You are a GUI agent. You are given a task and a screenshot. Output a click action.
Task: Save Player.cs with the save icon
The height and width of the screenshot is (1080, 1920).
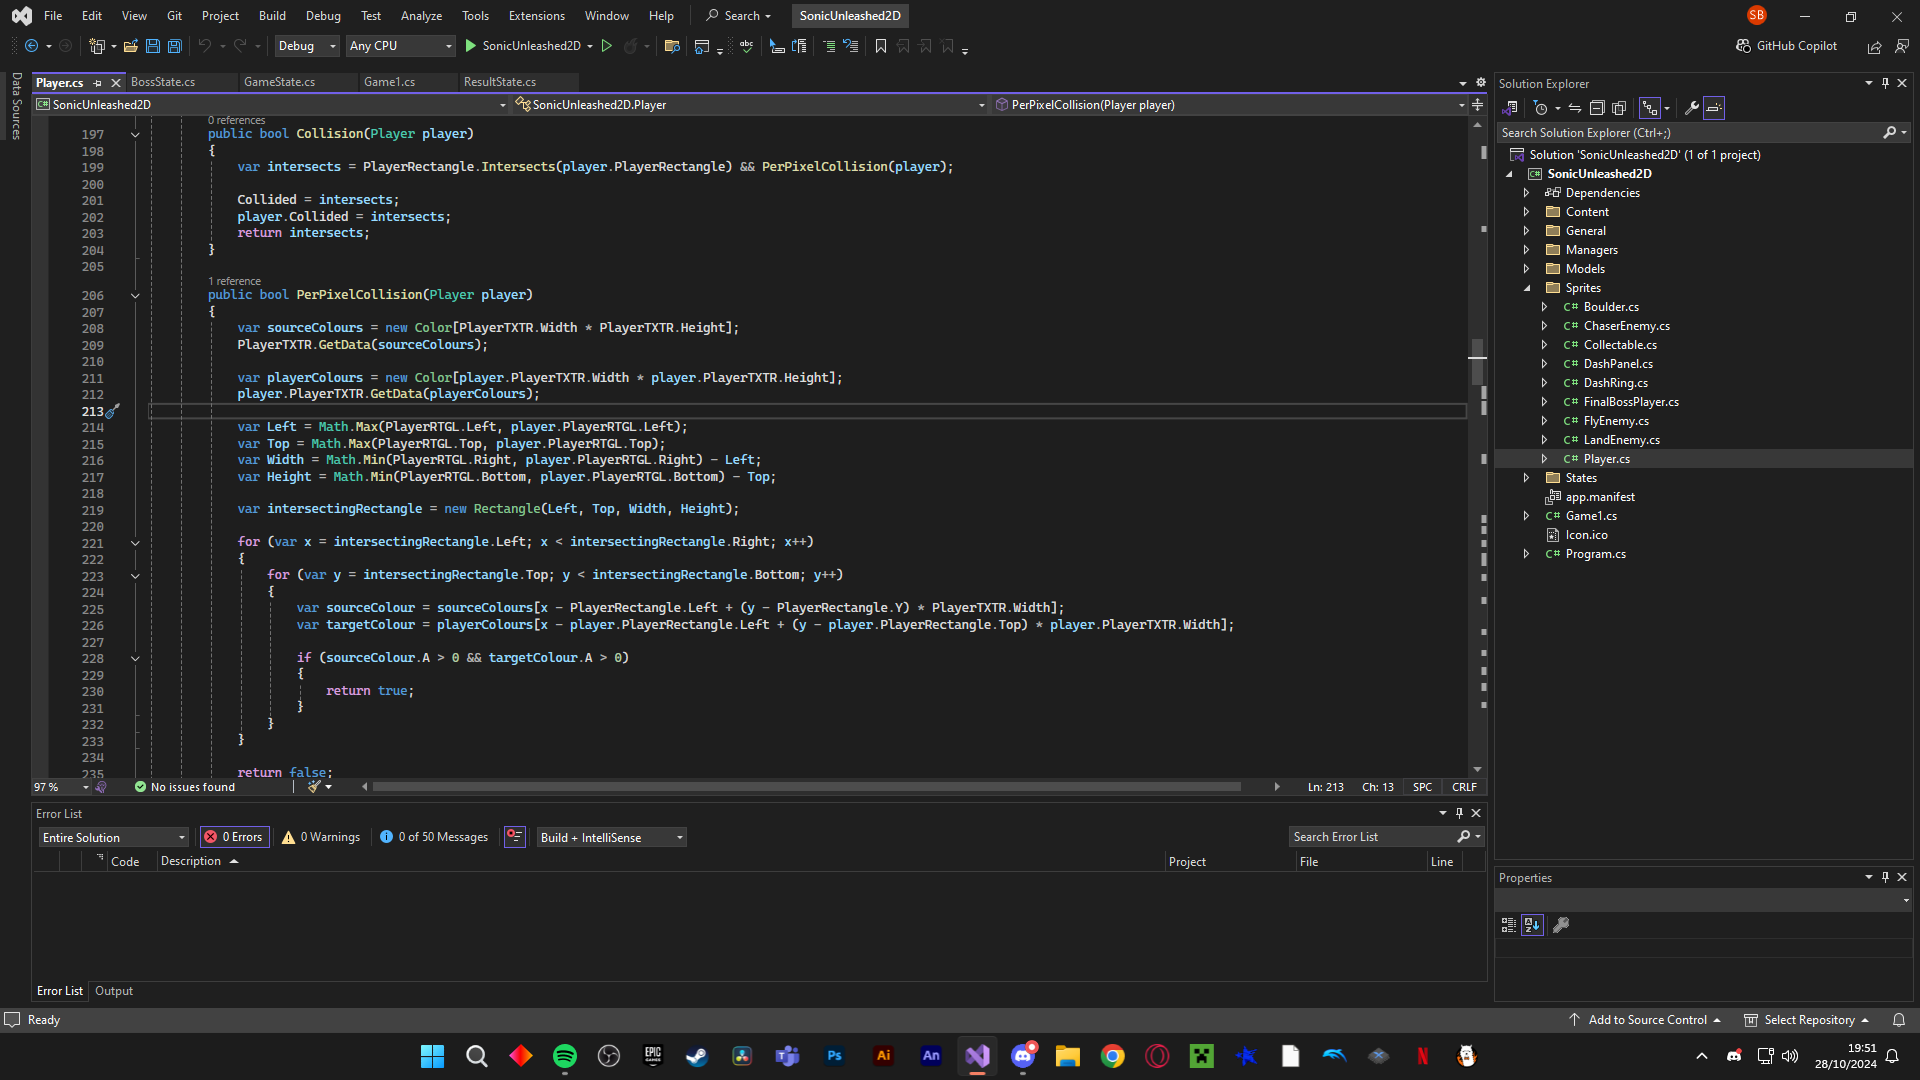point(152,46)
